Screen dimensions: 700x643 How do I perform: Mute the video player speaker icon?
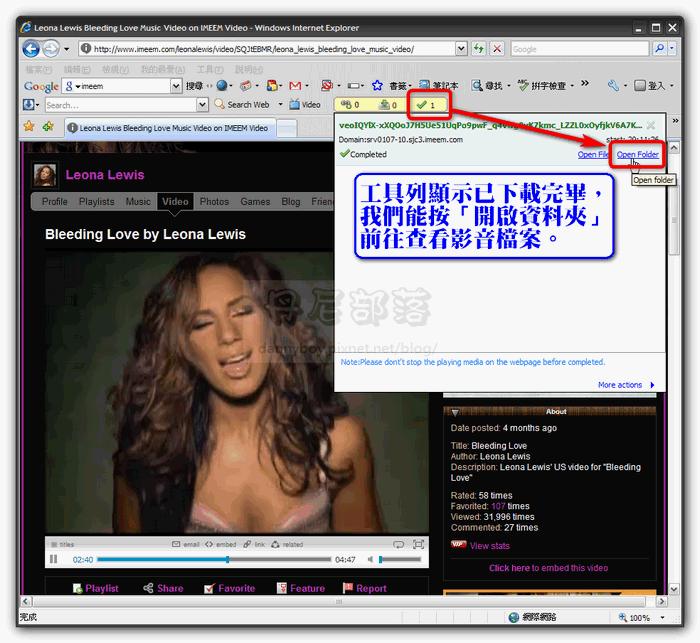point(370,559)
